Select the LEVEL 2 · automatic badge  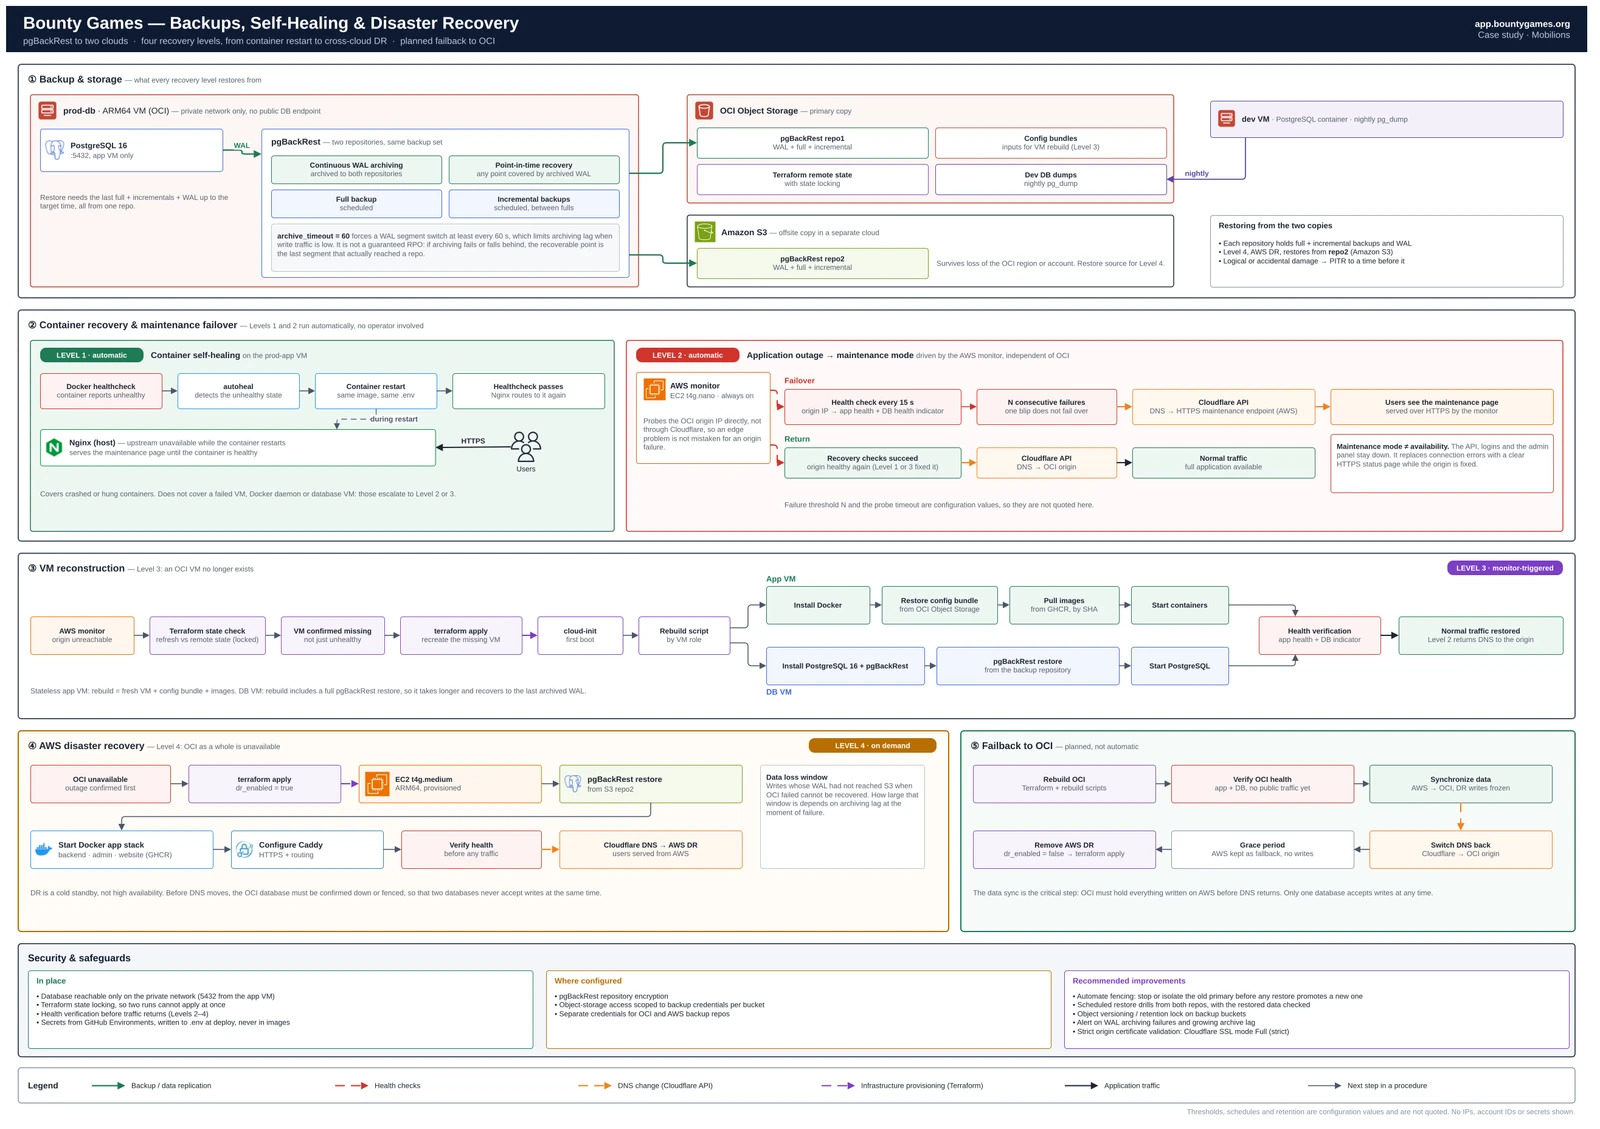pos(687,355)
